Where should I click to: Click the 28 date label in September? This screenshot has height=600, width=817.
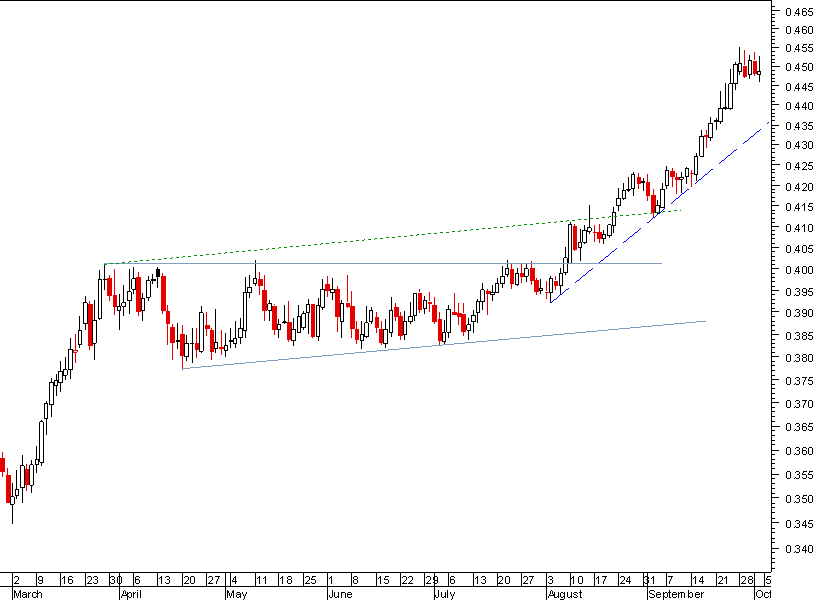[747, 580]
